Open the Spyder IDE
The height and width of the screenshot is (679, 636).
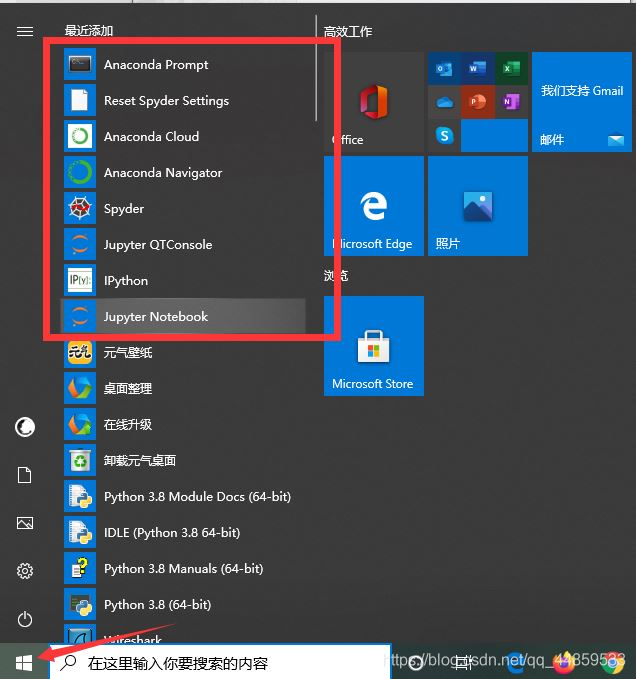(x=124, y=209)
